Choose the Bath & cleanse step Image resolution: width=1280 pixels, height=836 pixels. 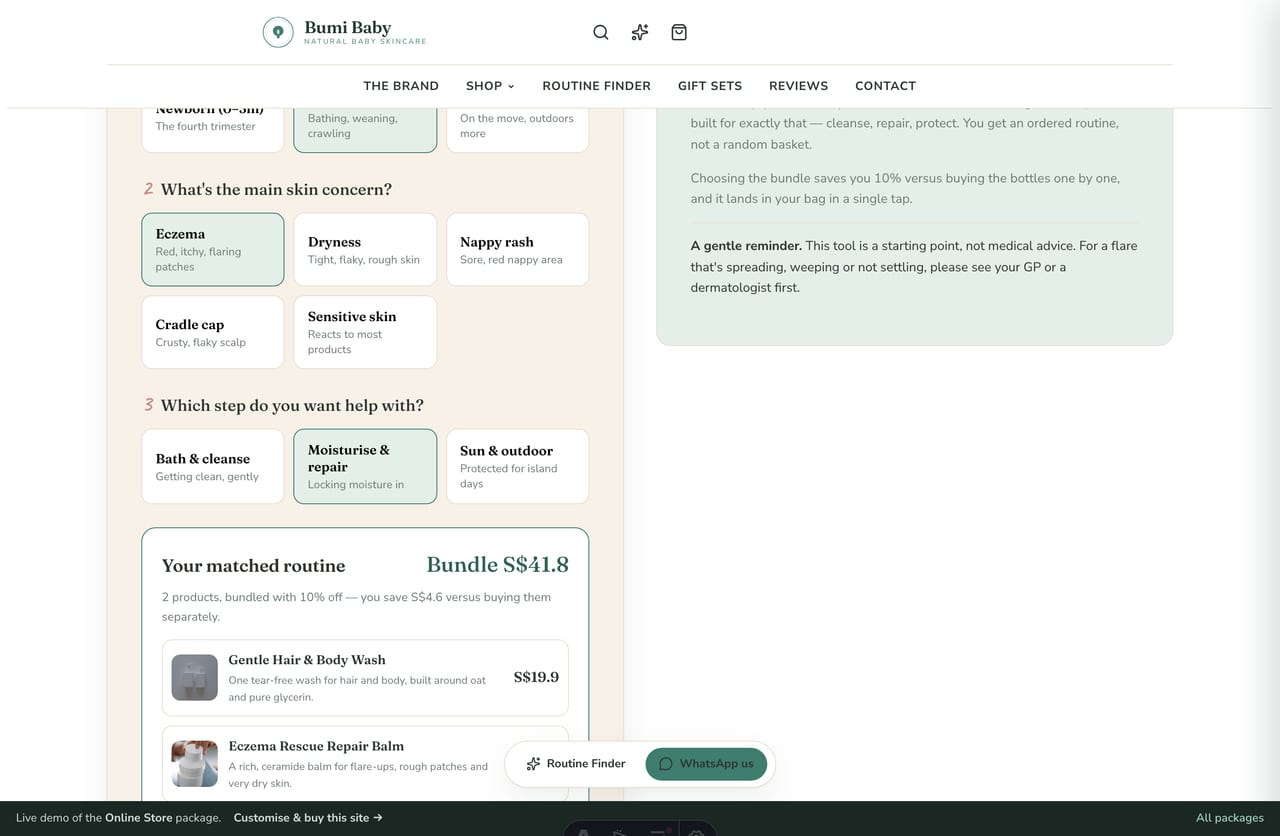point(213,466)
